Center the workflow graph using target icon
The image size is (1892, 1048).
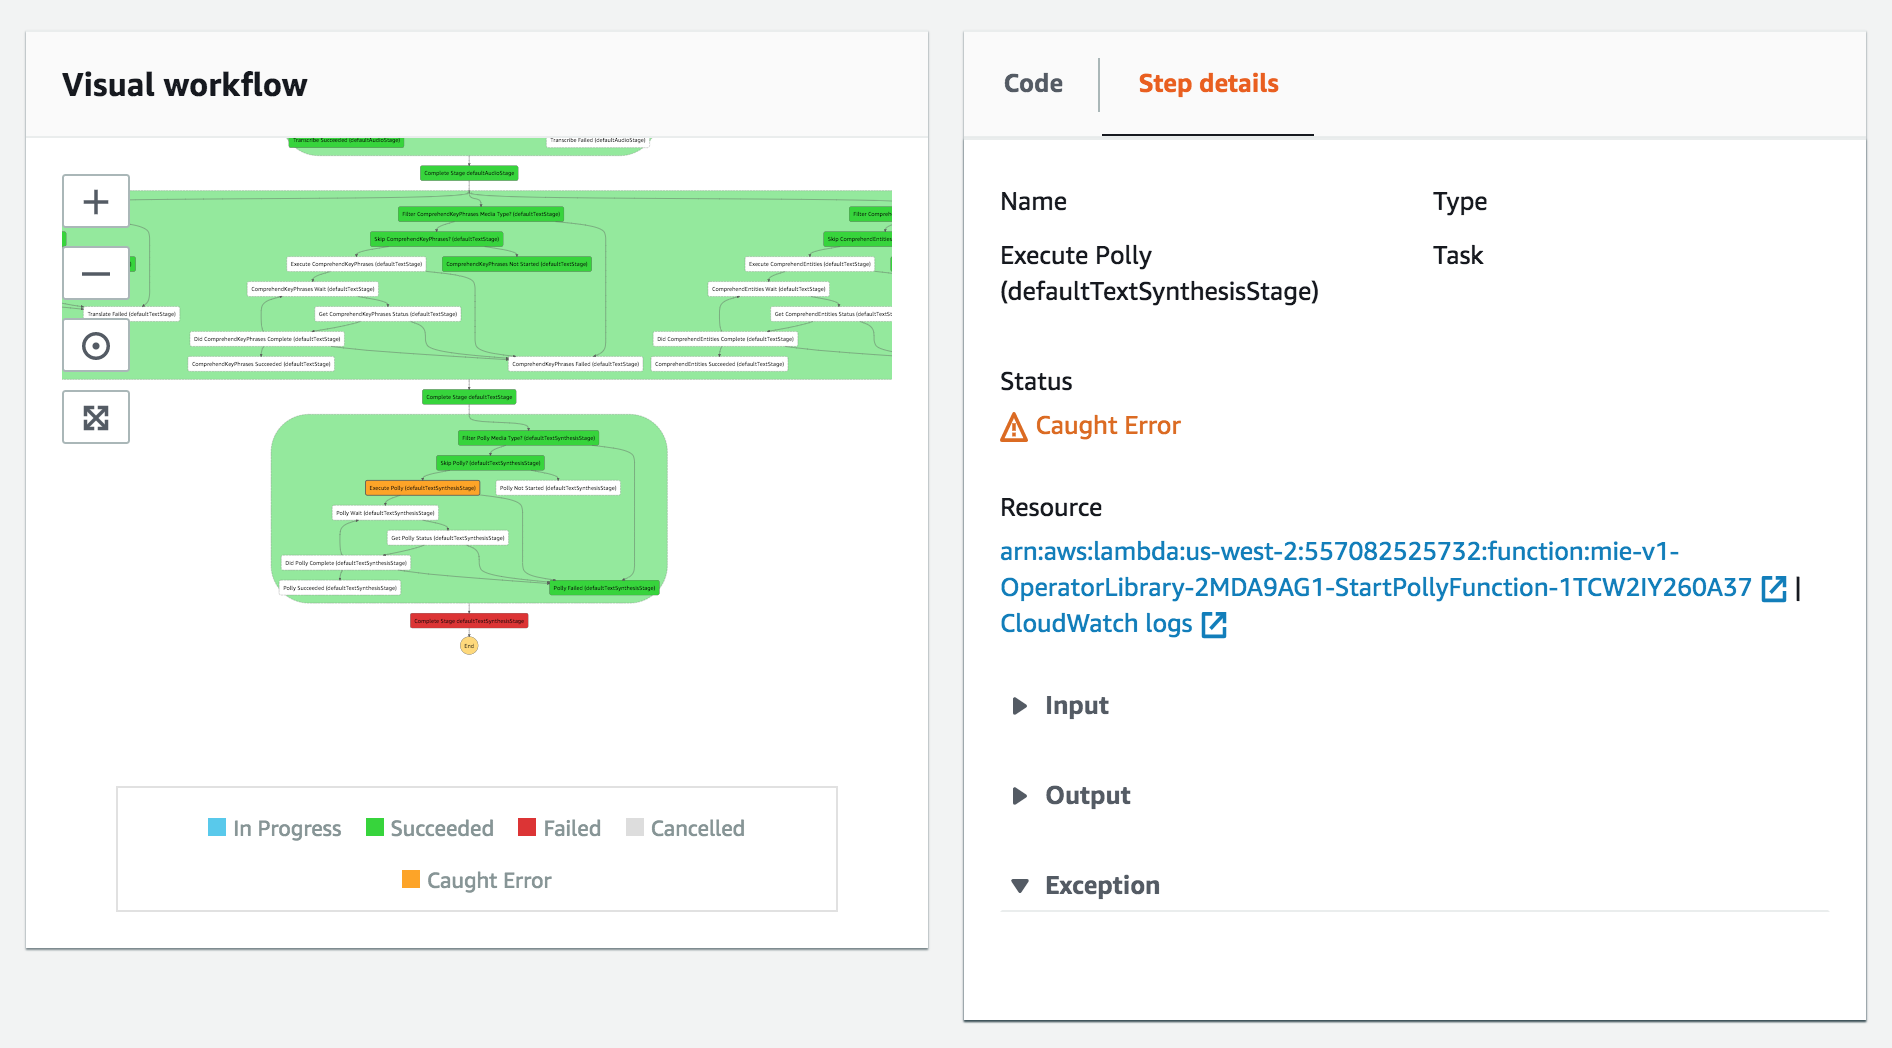96,346
